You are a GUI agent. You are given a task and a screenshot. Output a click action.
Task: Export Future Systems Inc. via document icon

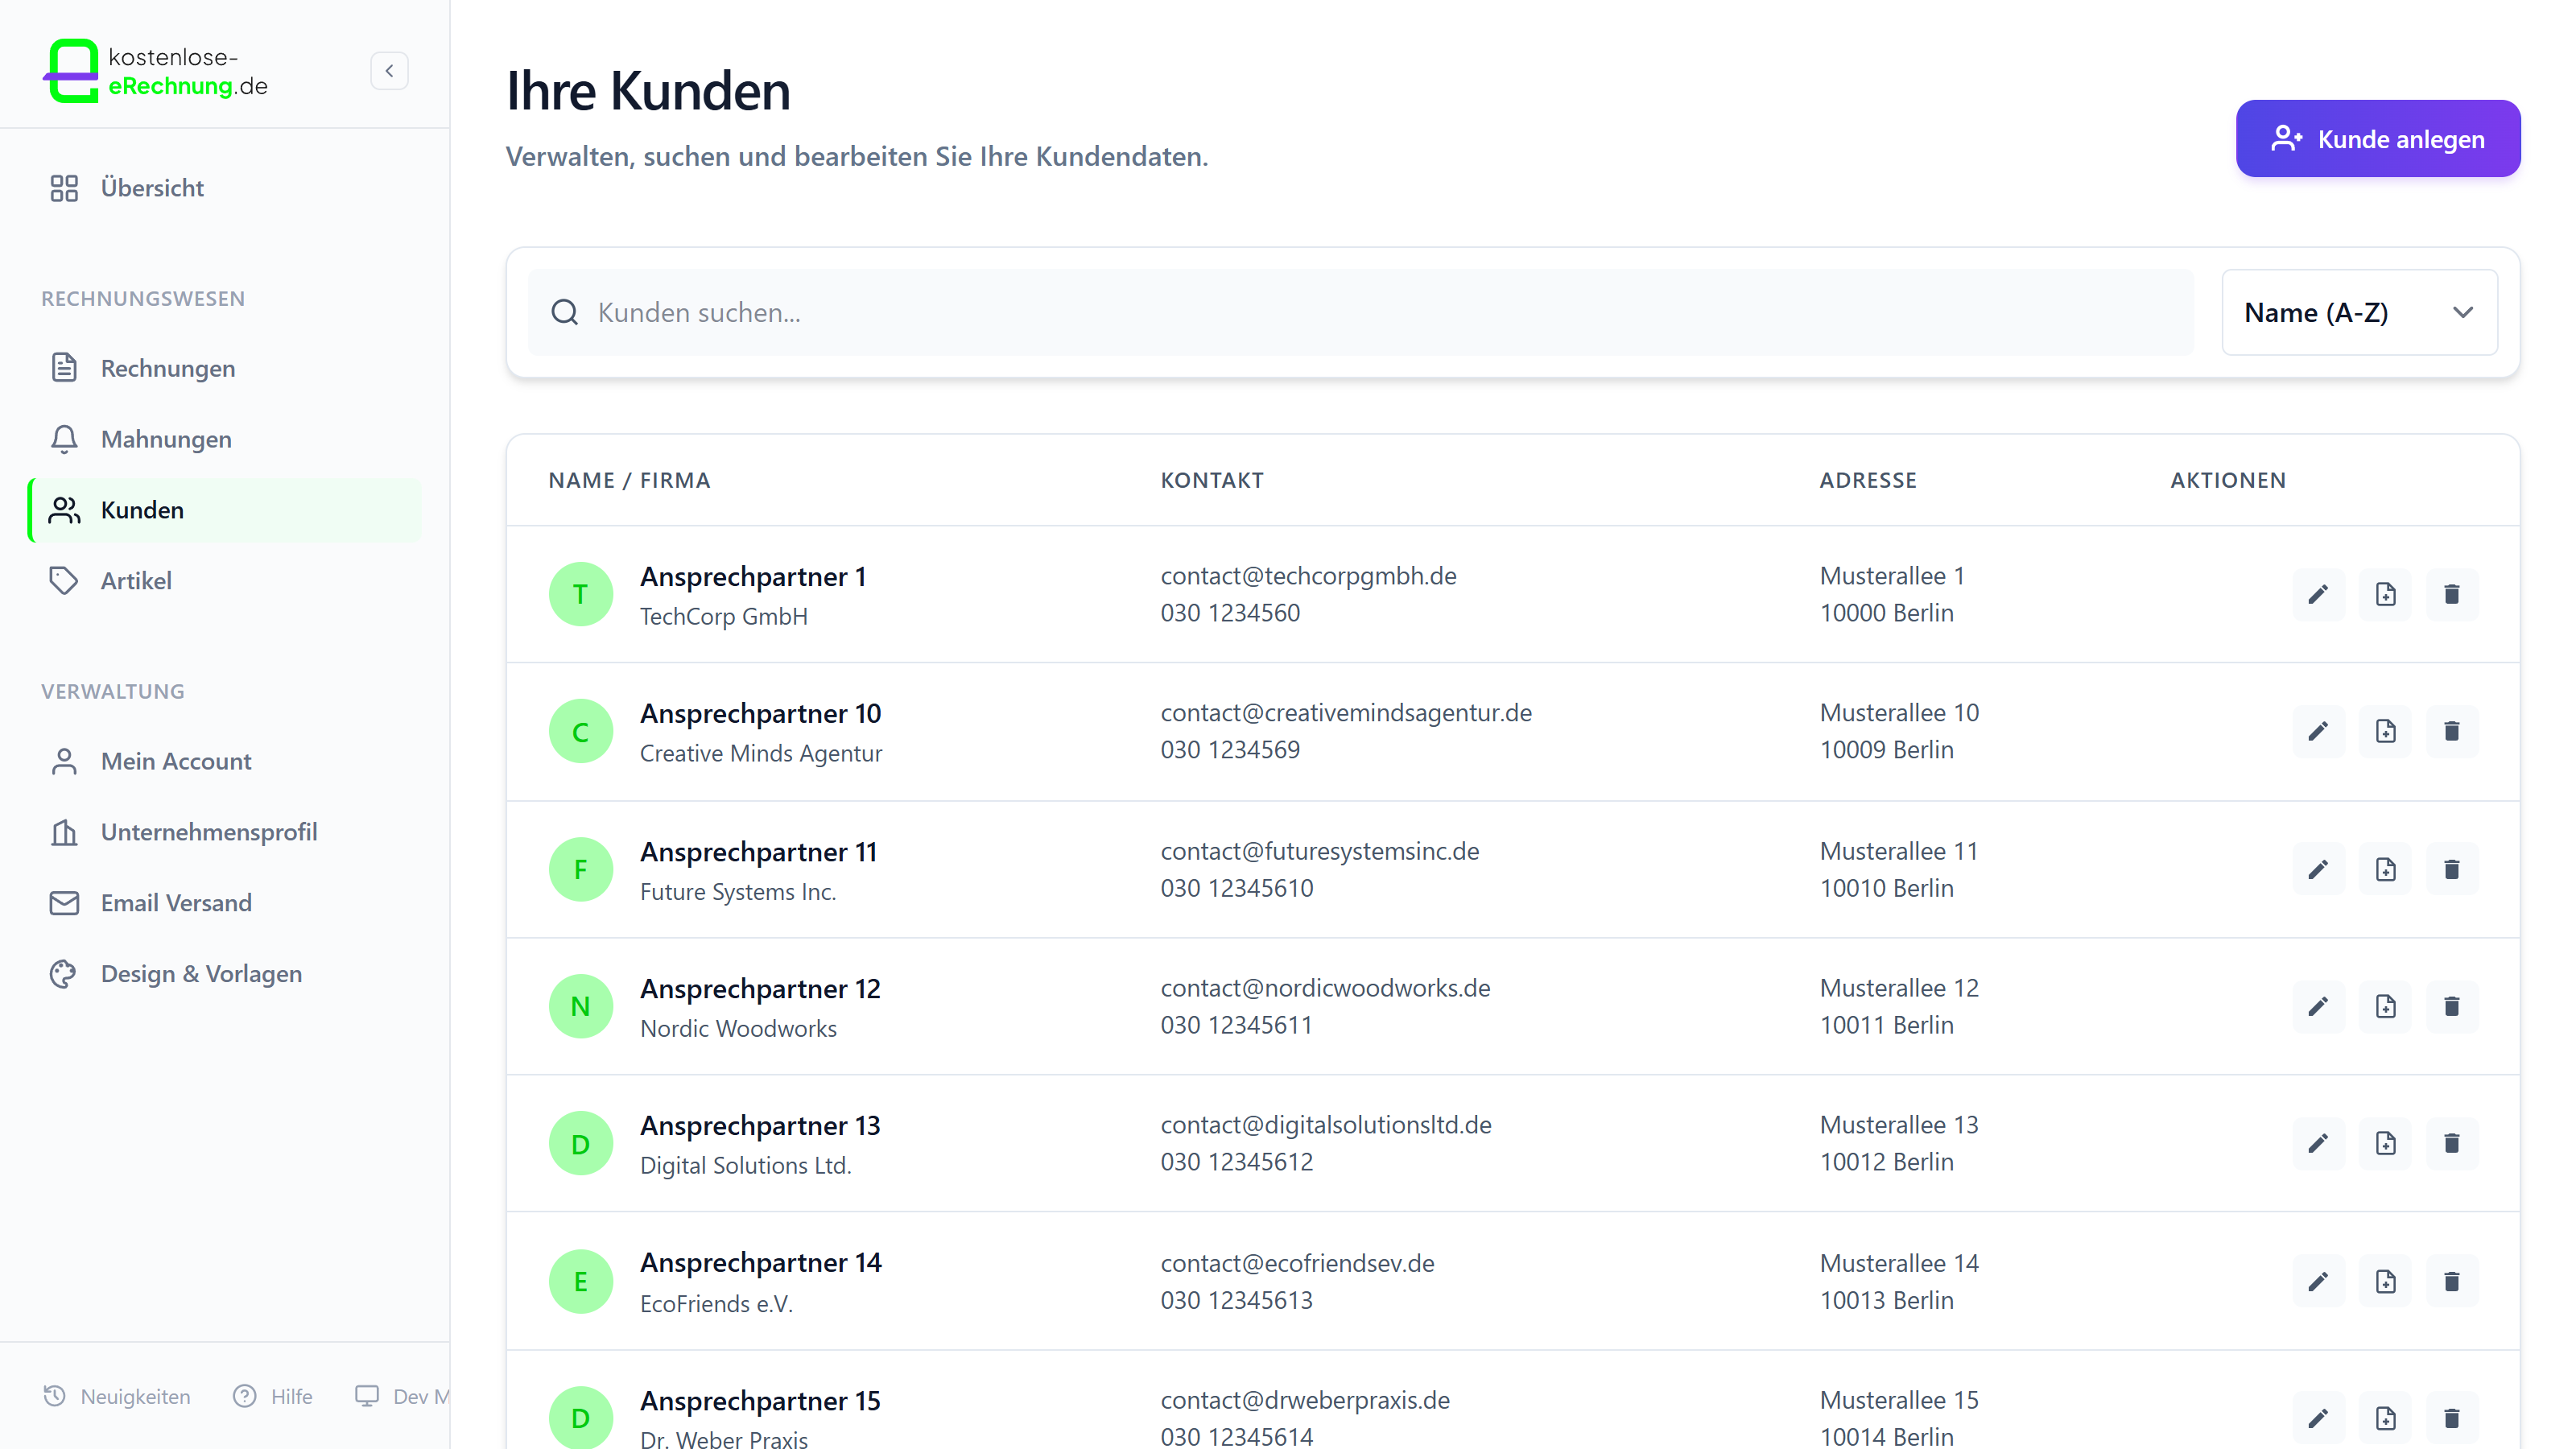(2386, 869)
